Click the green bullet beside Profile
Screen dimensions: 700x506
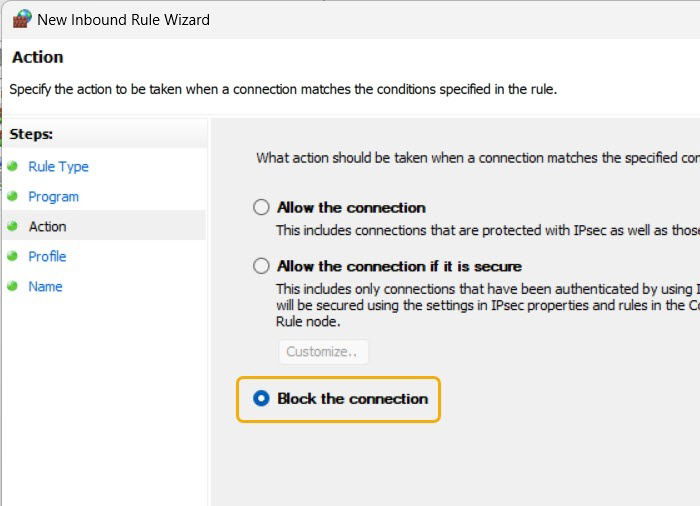coord(12,256)
